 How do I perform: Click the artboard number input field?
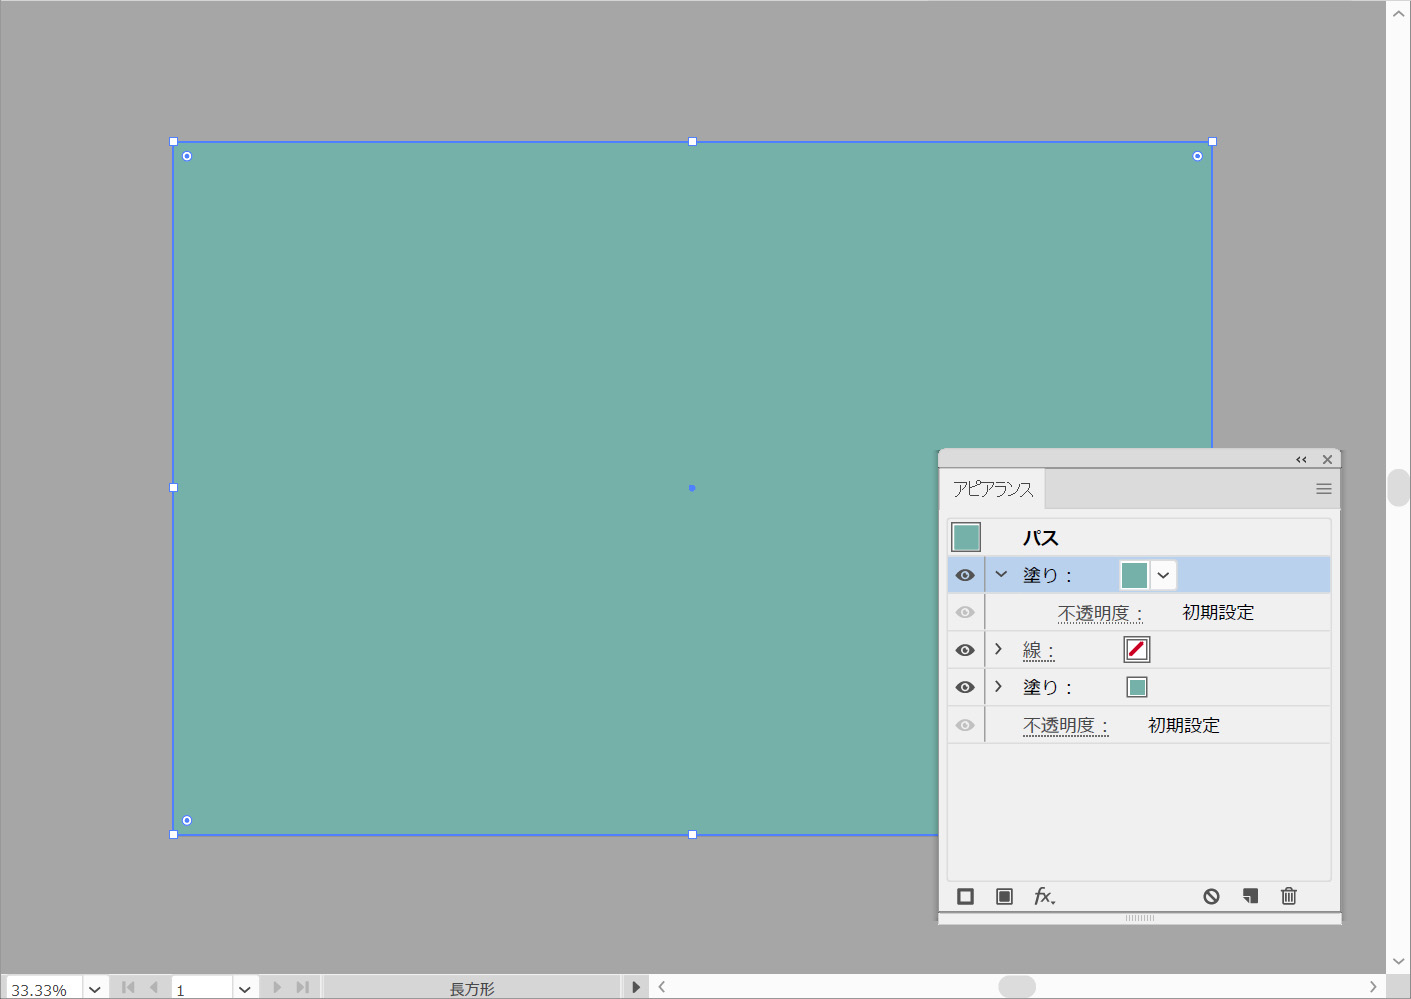click(201, 989)
